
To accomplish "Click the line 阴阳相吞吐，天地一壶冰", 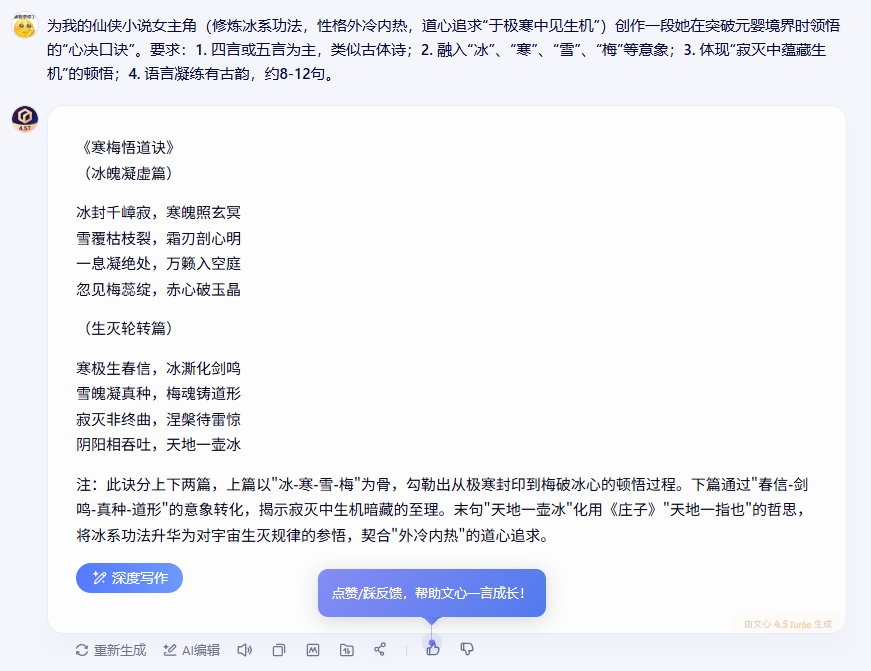I will coord(159,444).
